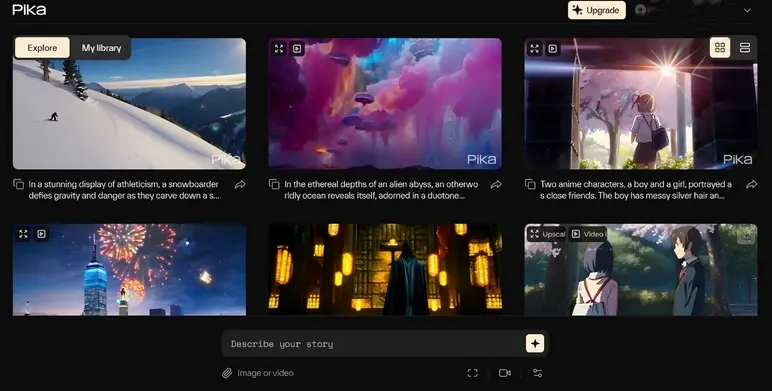The height and width of the screenshot is (391, 772).
Task: Click the sparkle generate button
Action: tap(535, 344)
